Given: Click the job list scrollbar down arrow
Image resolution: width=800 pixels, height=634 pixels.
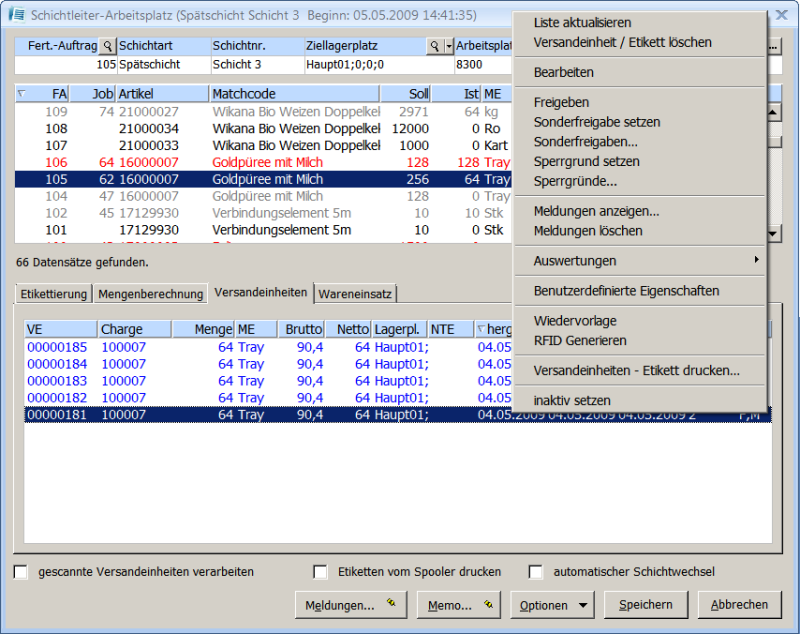Looking at the screenshot, I should click(x=773, y=233).
